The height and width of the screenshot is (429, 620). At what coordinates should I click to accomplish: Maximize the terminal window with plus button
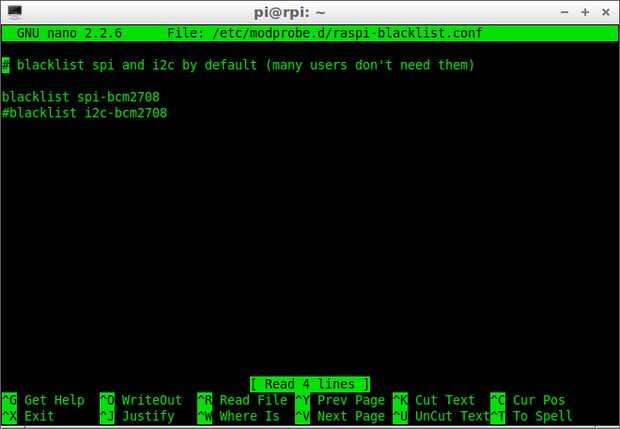(585, 12)
